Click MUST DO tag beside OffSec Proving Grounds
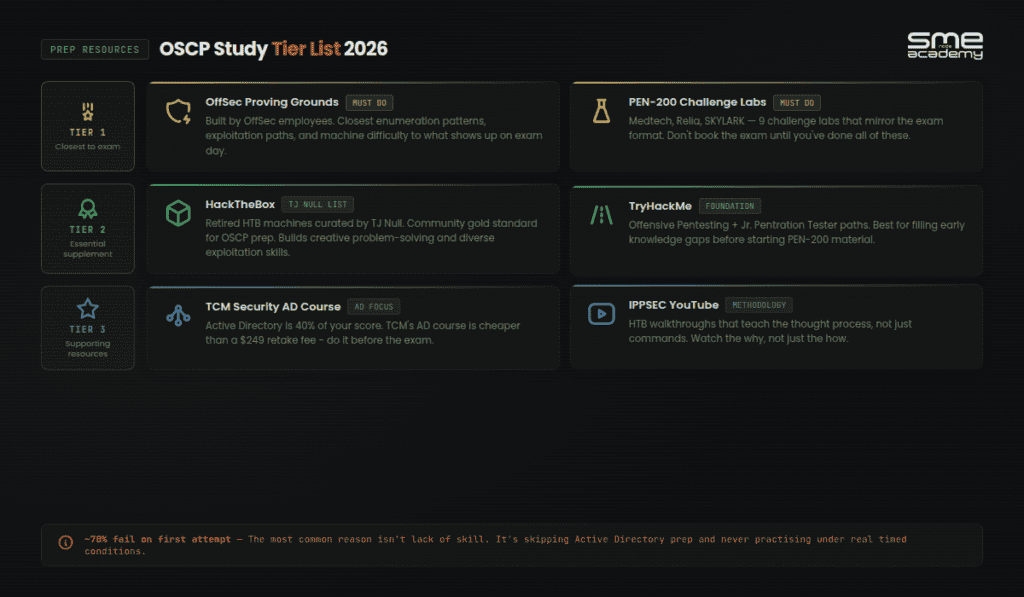The width and height of the screenshot is (1024, 597). click(369, 103)
